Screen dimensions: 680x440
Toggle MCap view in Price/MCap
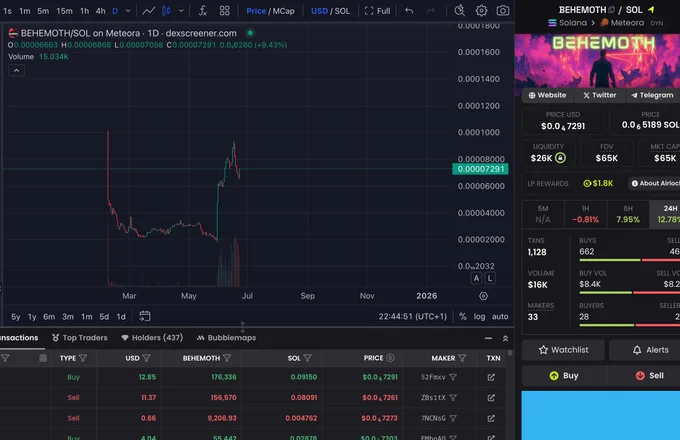click(x=284, y=11)
